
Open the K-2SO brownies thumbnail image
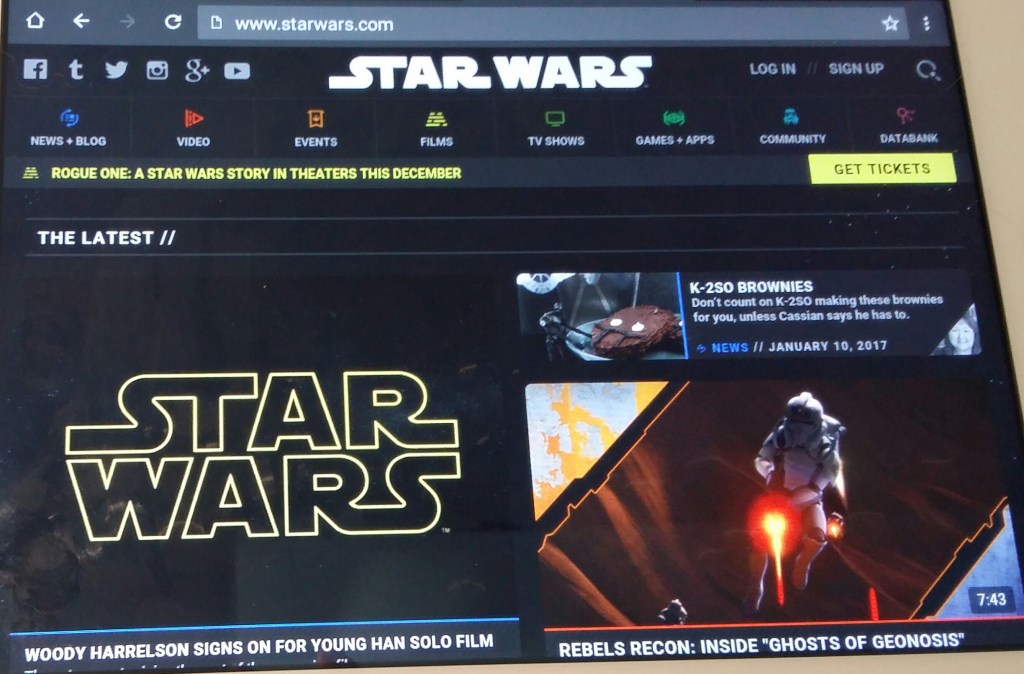(x=601, y=316)
